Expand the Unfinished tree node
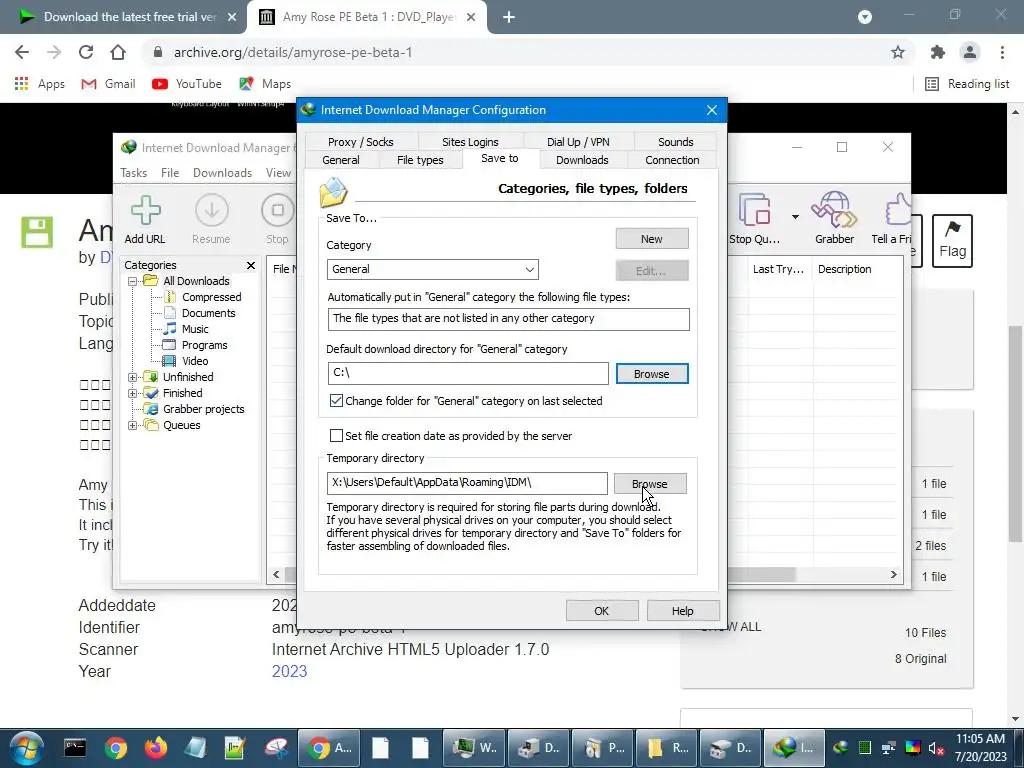This screenshot has width=1024, height=768. point(133,377)
